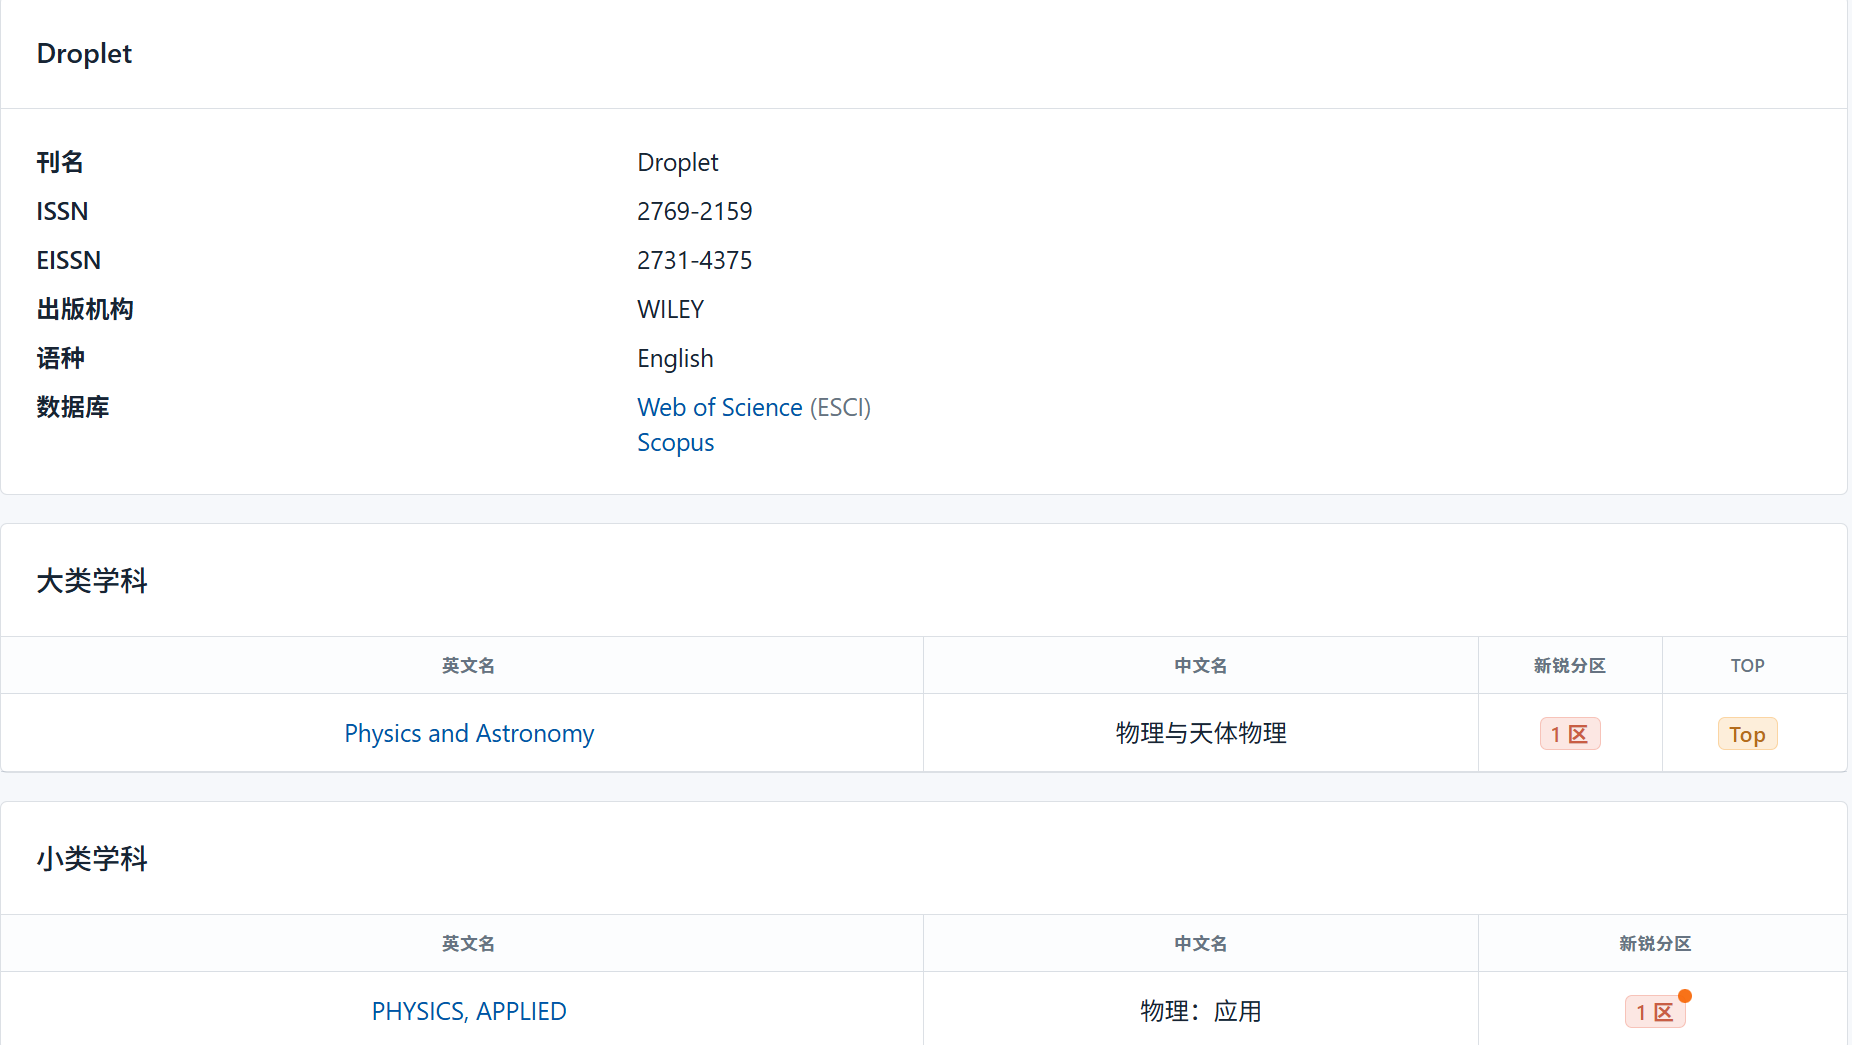1852x1045 pixels.
Task: Click the EISSN value 2731-4375
Action: click(x=694, y=261)
